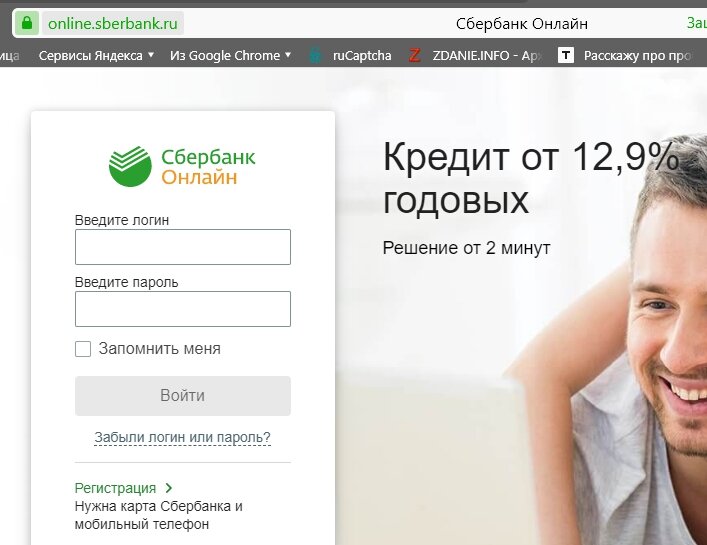Screen dimensions: 707x545
Task: Click the Сбербанк Онлайн page title in address bar
Action: (522, 23)
